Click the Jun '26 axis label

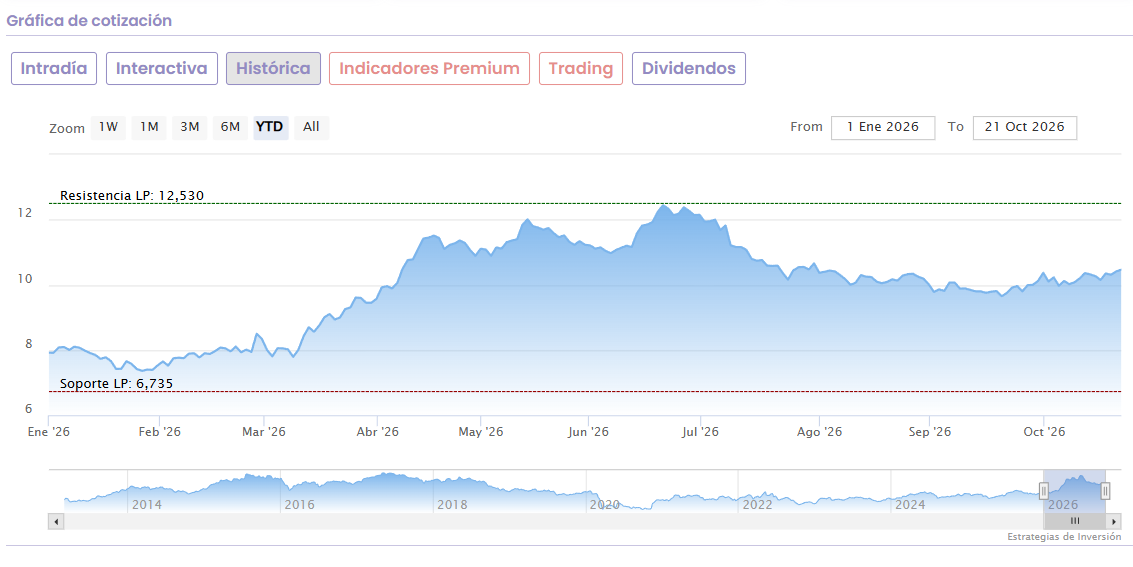point(588,432)
